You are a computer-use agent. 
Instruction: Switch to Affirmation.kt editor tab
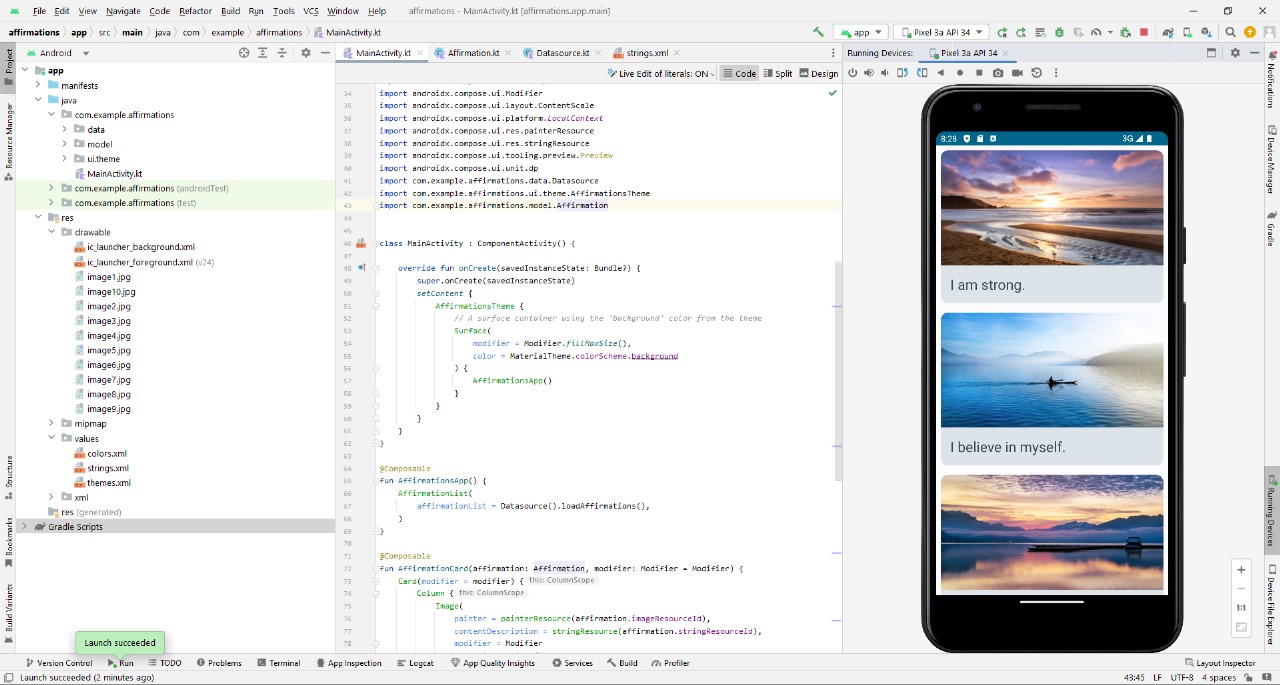(473, 53)
